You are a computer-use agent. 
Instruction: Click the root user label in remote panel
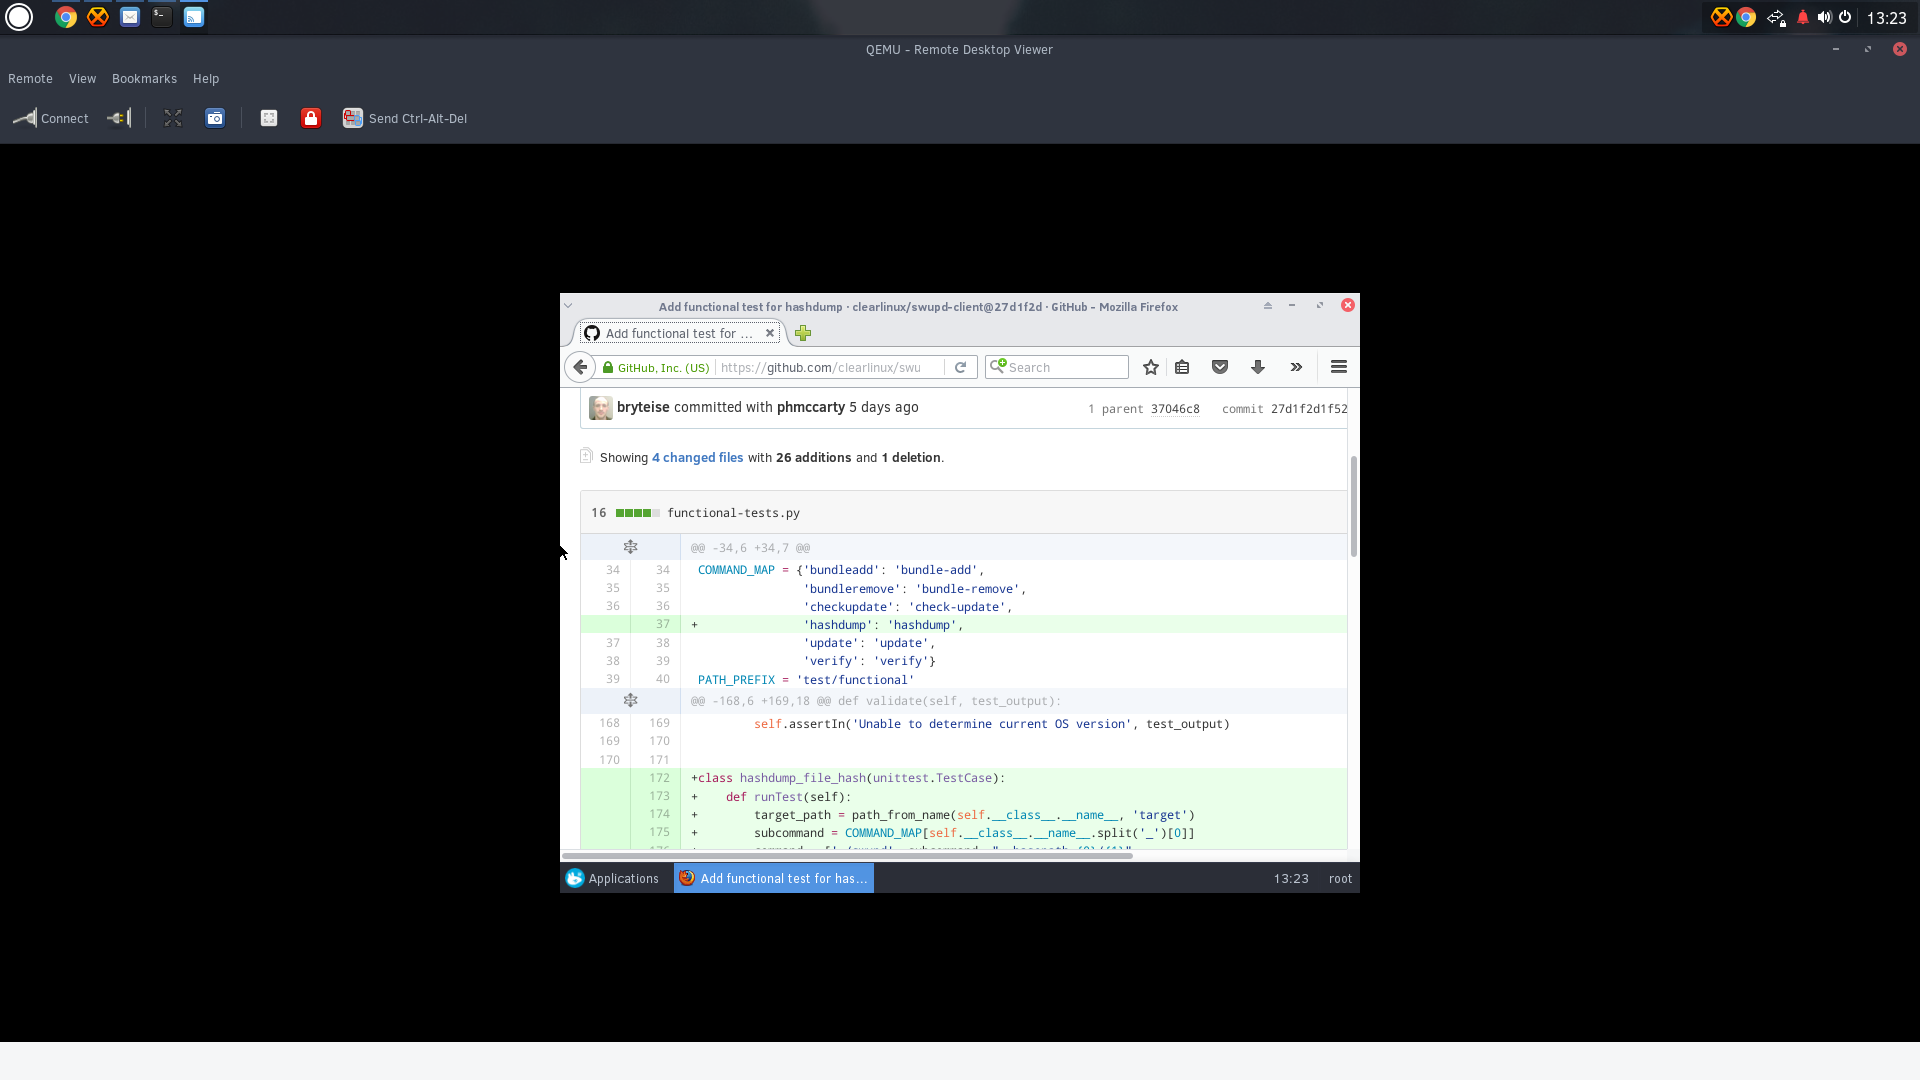[x=1340, y=879]
